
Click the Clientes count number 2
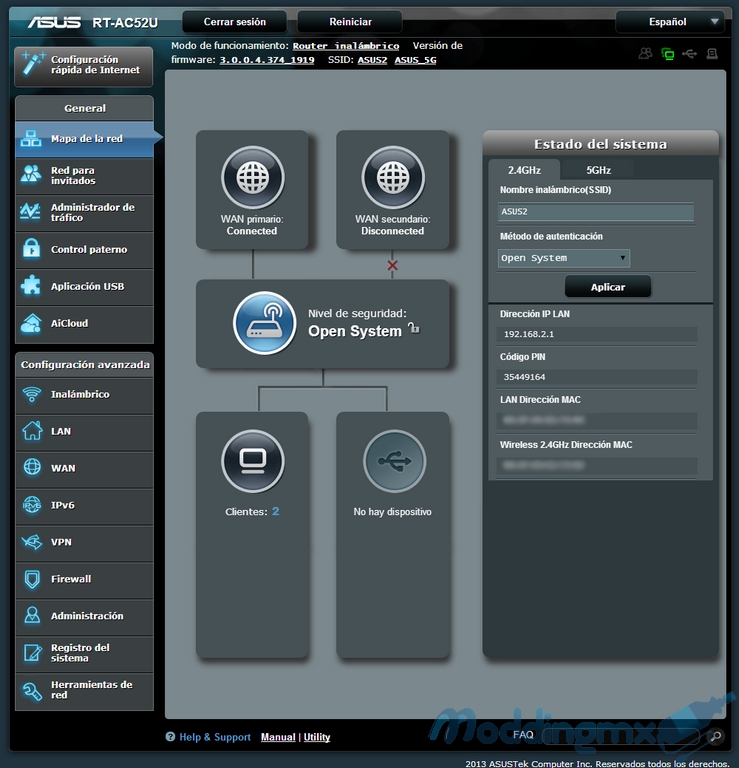point(276,511)
